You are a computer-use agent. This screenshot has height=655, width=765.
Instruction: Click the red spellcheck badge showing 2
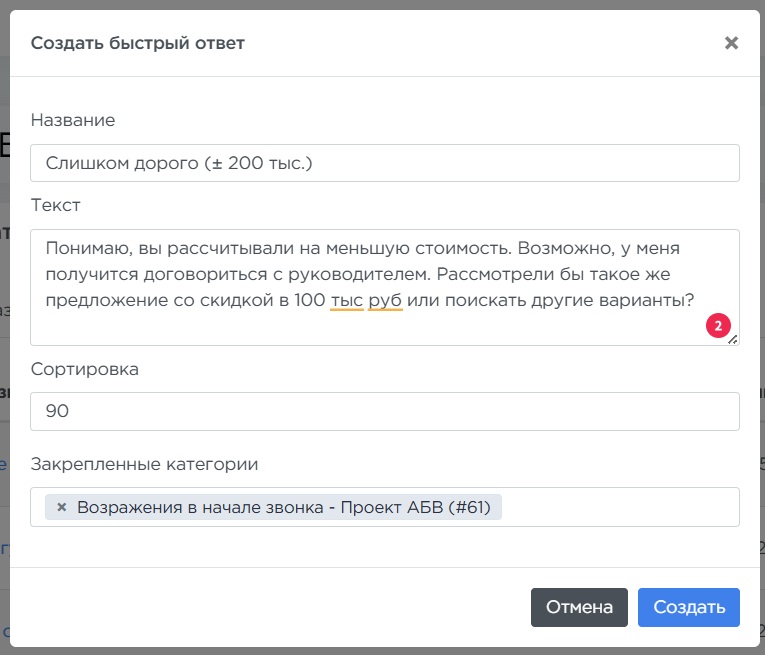point(718,326)
